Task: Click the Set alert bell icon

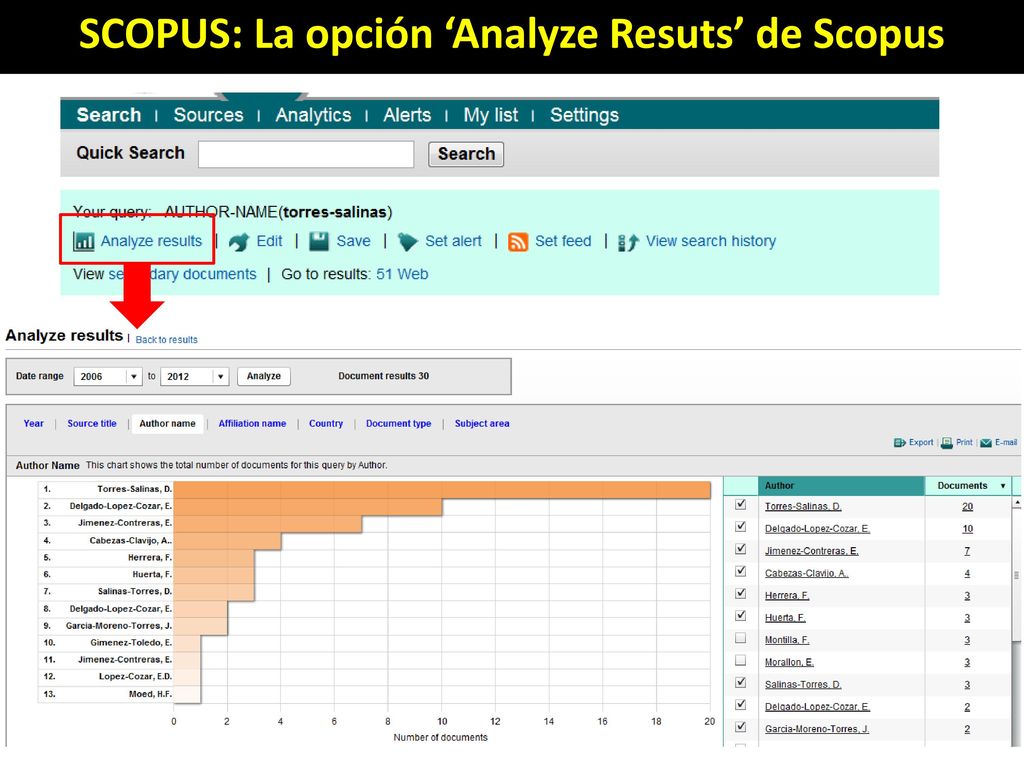Action: tap(408, 242)
